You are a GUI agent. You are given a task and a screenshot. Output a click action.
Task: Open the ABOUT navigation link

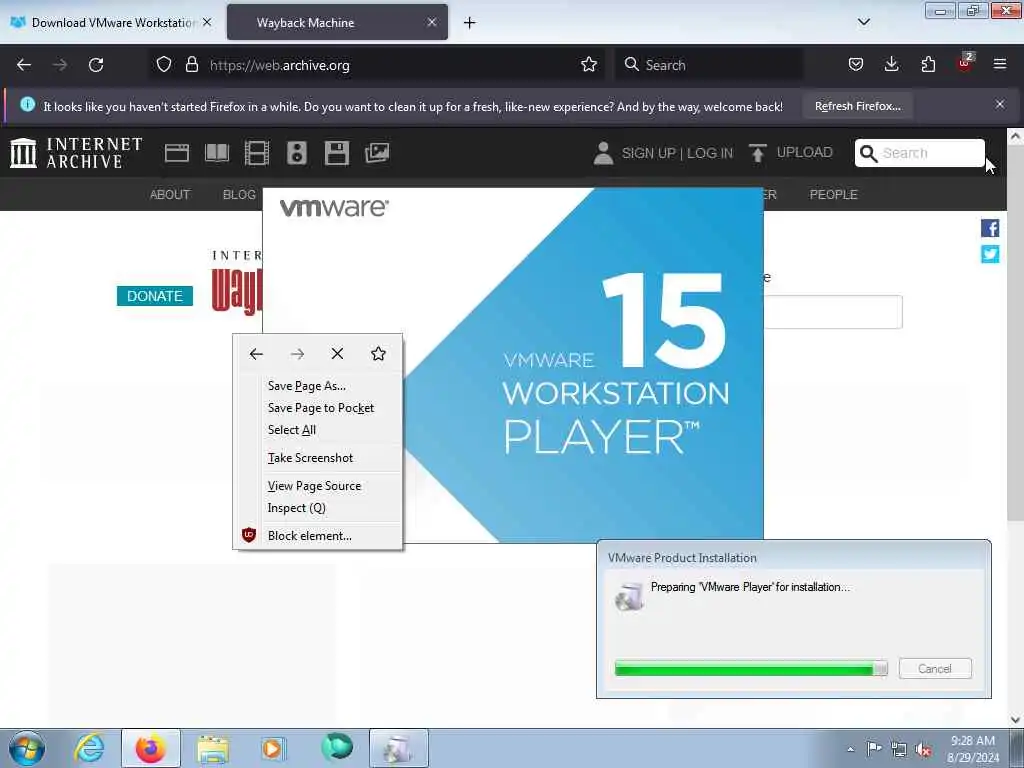pyautogui.click(x=170, y=195)
